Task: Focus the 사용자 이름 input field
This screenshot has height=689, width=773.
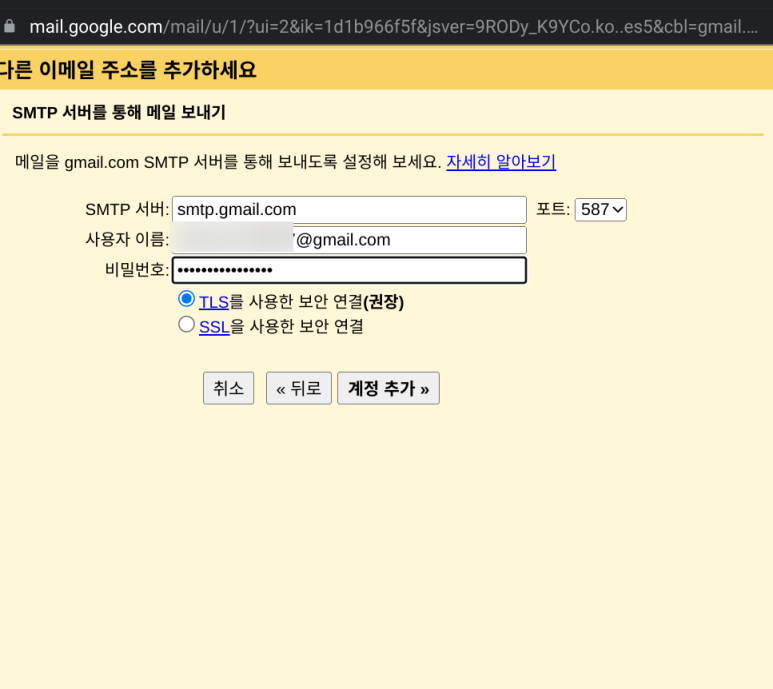Action: click(349, 240)
